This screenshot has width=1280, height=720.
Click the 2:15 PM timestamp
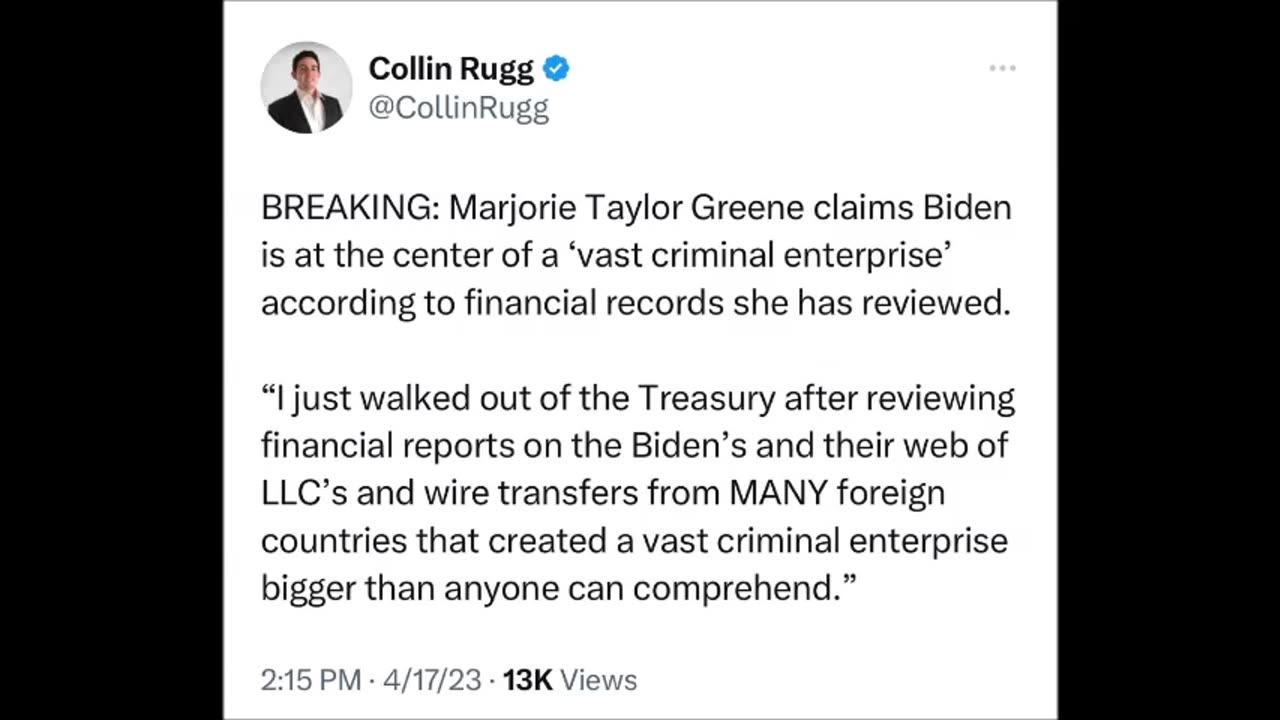click(311, 680)
